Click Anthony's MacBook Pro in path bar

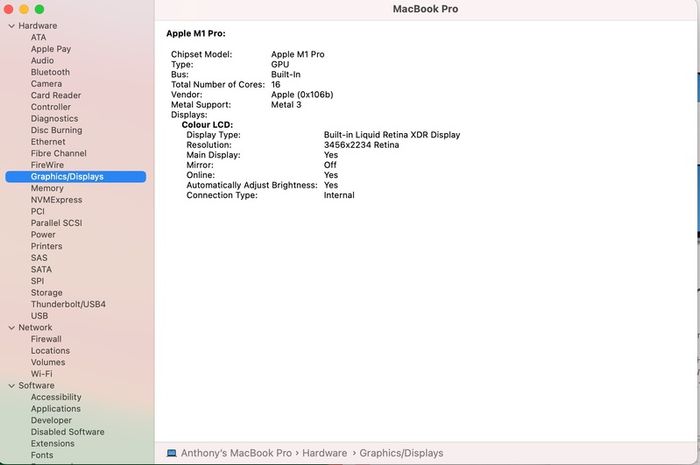pos(236,453)
